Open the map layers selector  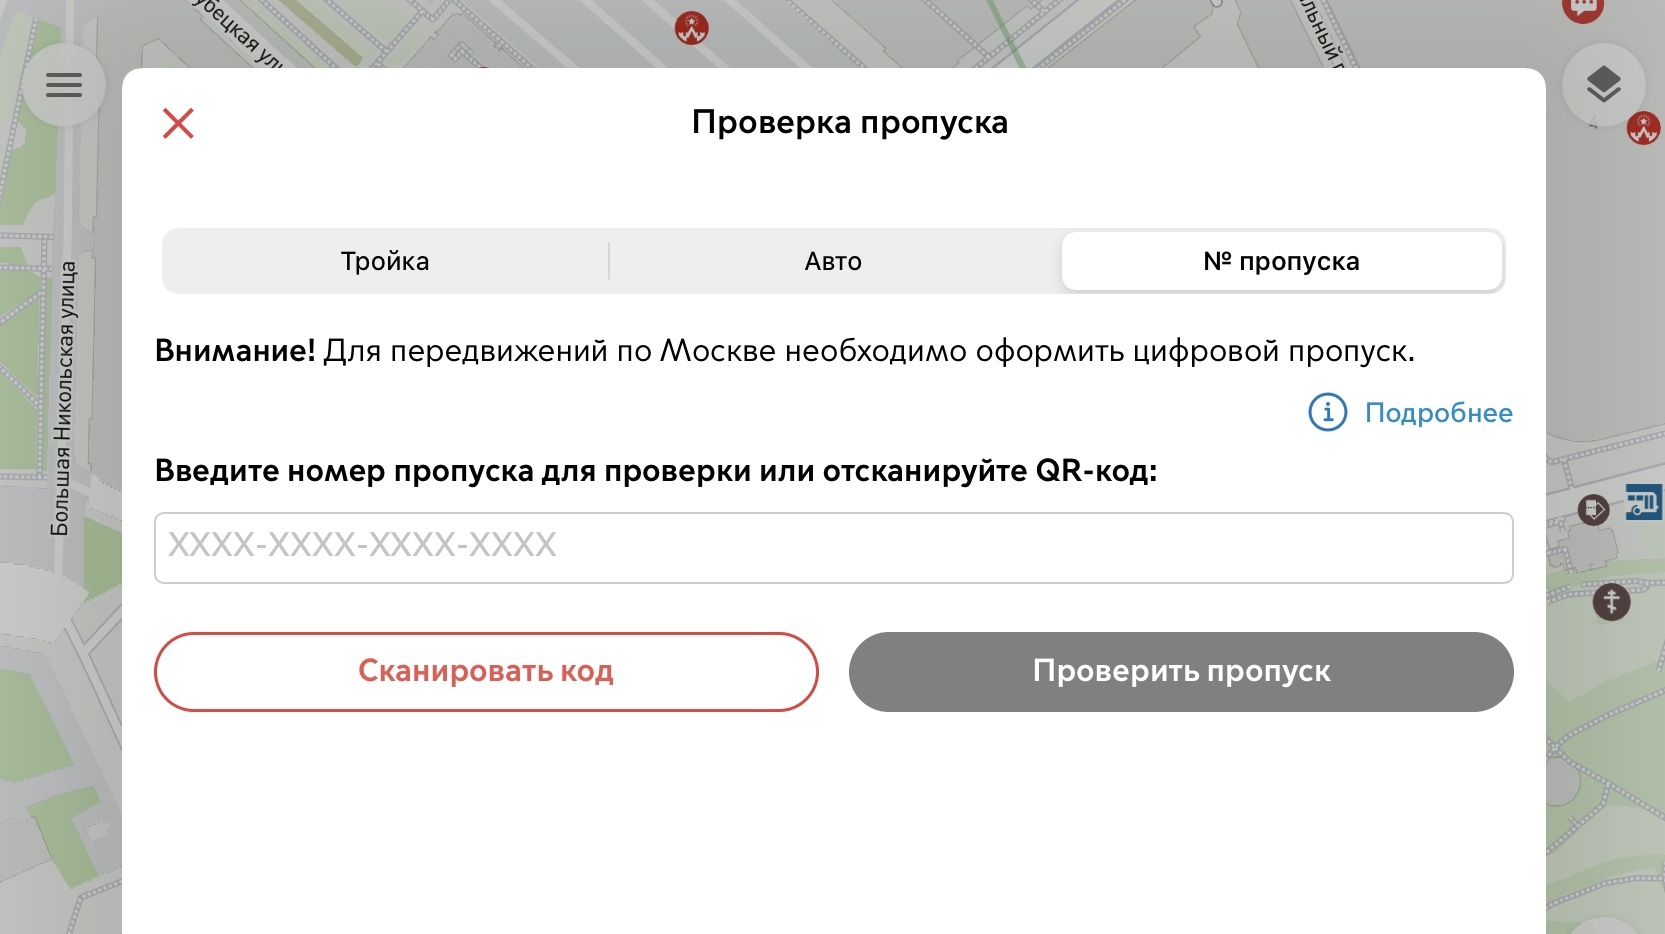coord(1603,86)
